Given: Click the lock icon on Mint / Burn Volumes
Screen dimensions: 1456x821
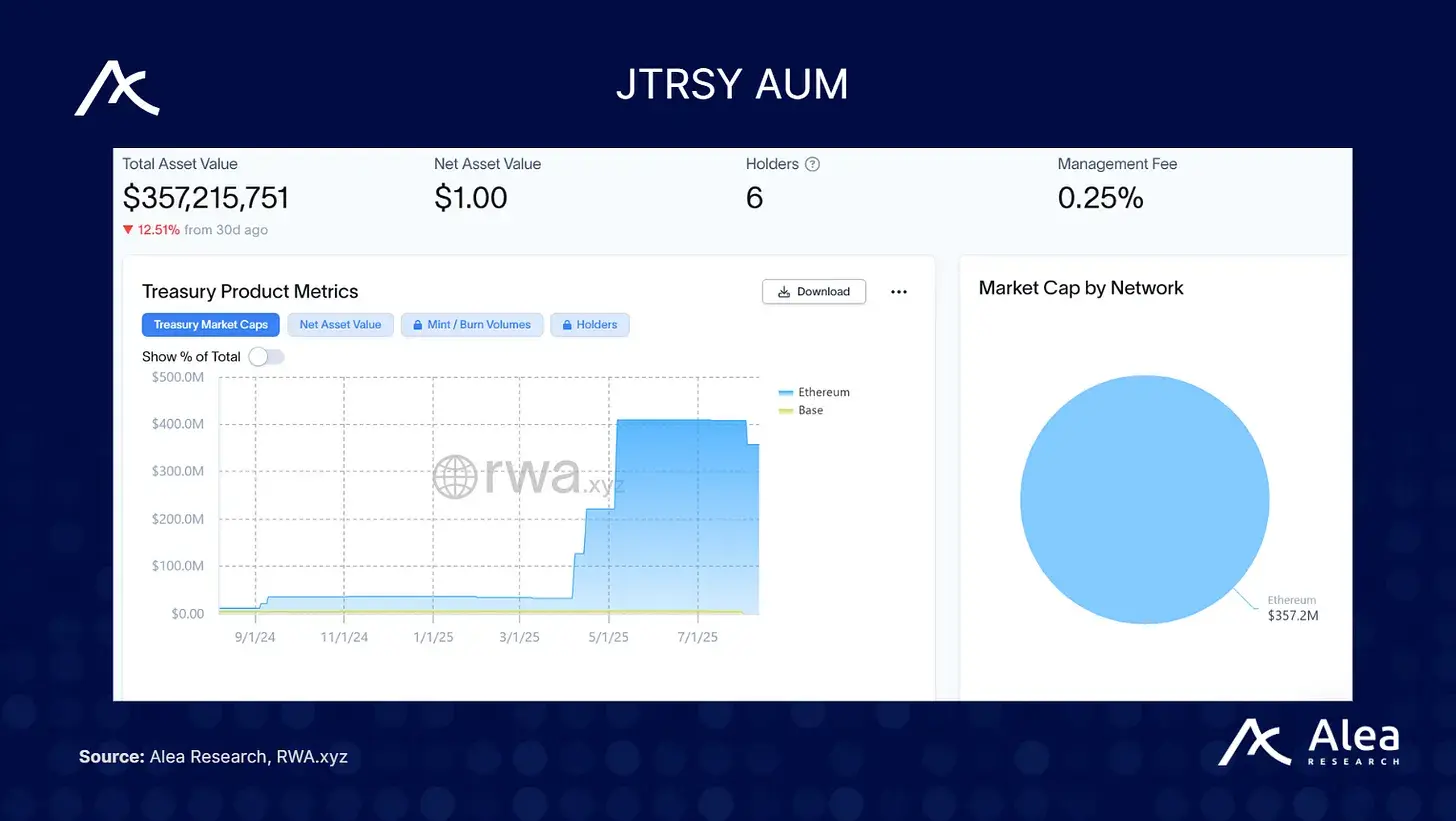Looking at the screenshot, I should pyautogui.click(x=416, y=325).
